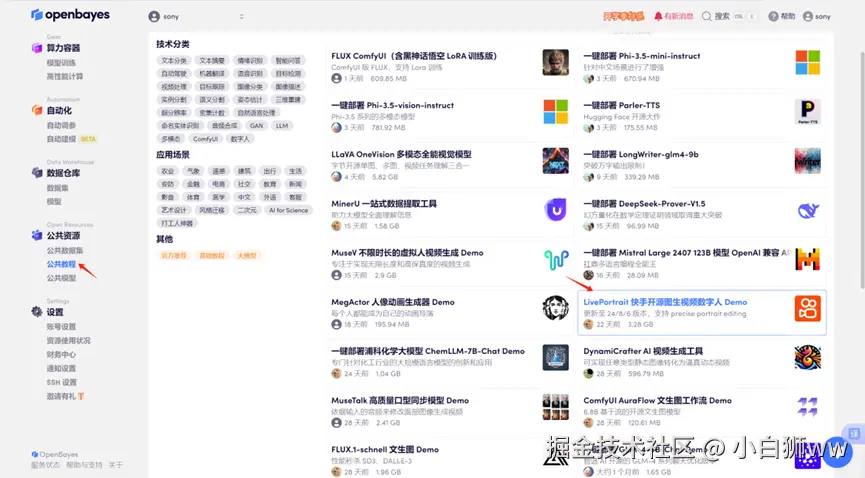Click the LLaVA OneVision thumbnail icon
Image resolution: width=865 pixels, height=478 pixels.
click(556, 161)
